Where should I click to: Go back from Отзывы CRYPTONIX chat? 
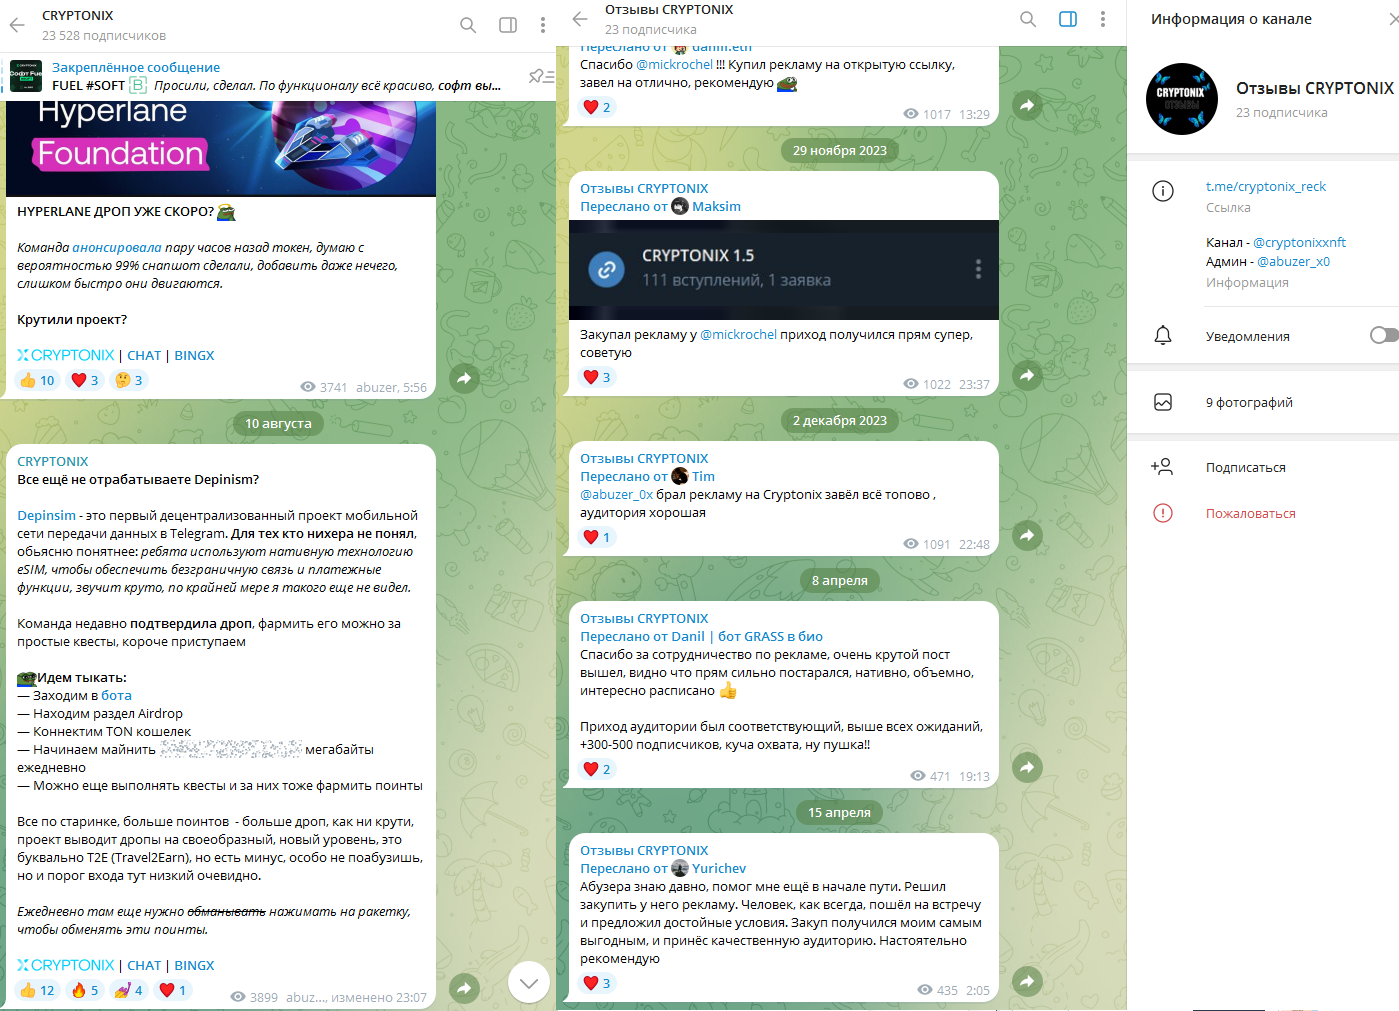(580, 19)
